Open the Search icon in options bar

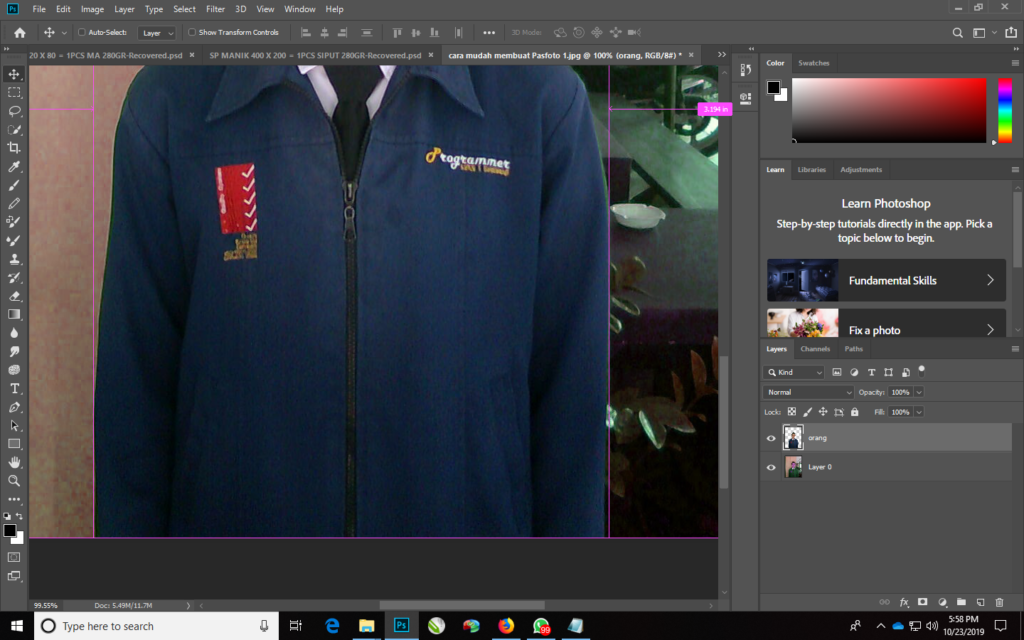(x=957, y=32)
